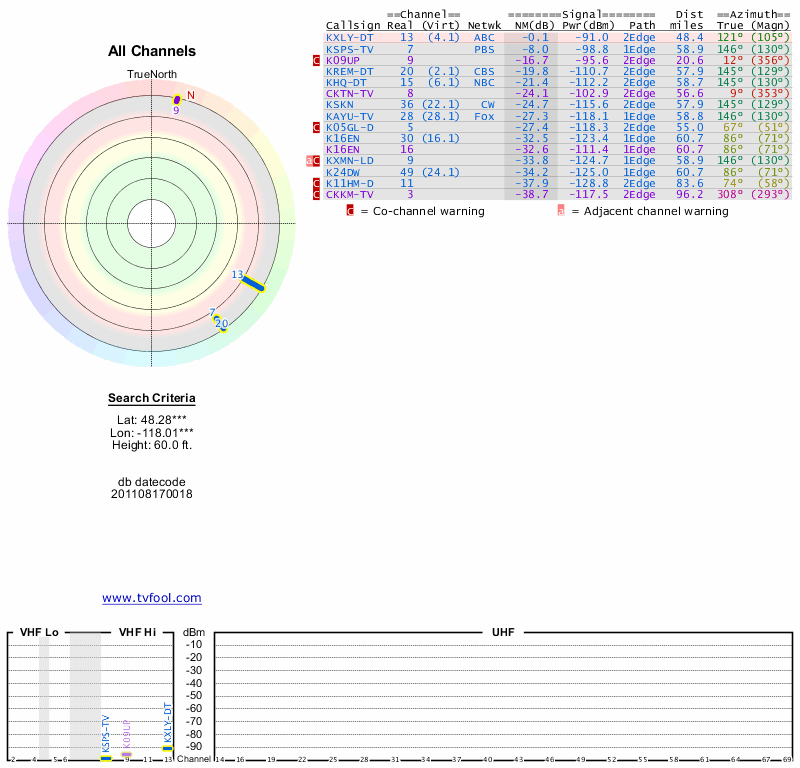This screenshot has height=768, width=800.
Task: Click the channel 13 blue bar on the radar
Action: pos(252,283)
